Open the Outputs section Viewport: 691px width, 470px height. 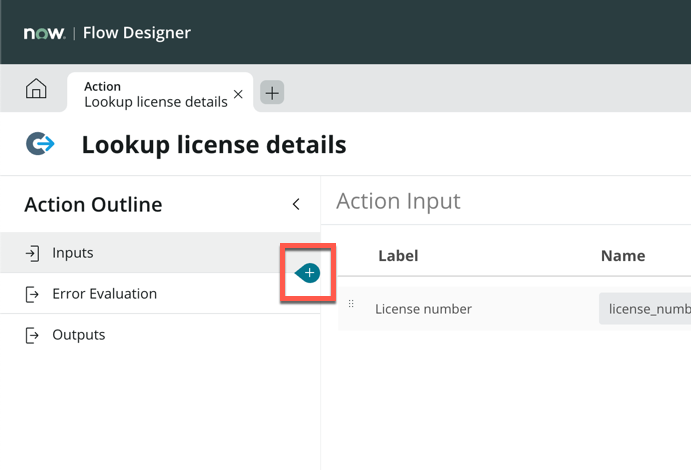pos(78,335)
